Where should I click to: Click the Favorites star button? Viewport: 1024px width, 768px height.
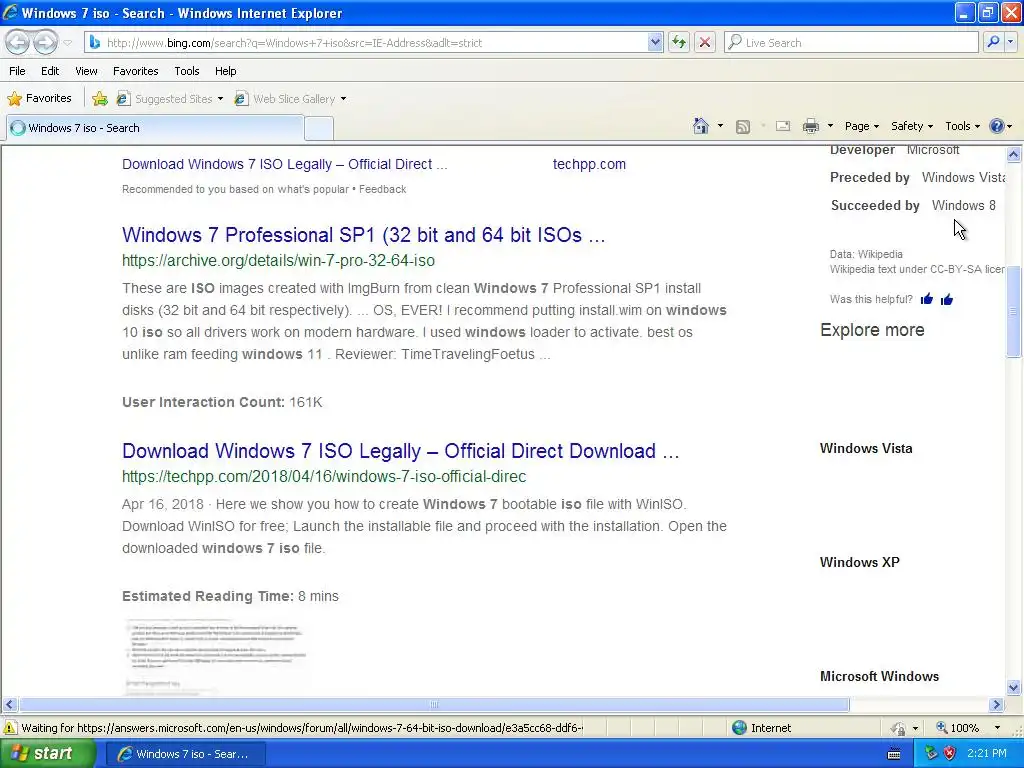(39, 99)
